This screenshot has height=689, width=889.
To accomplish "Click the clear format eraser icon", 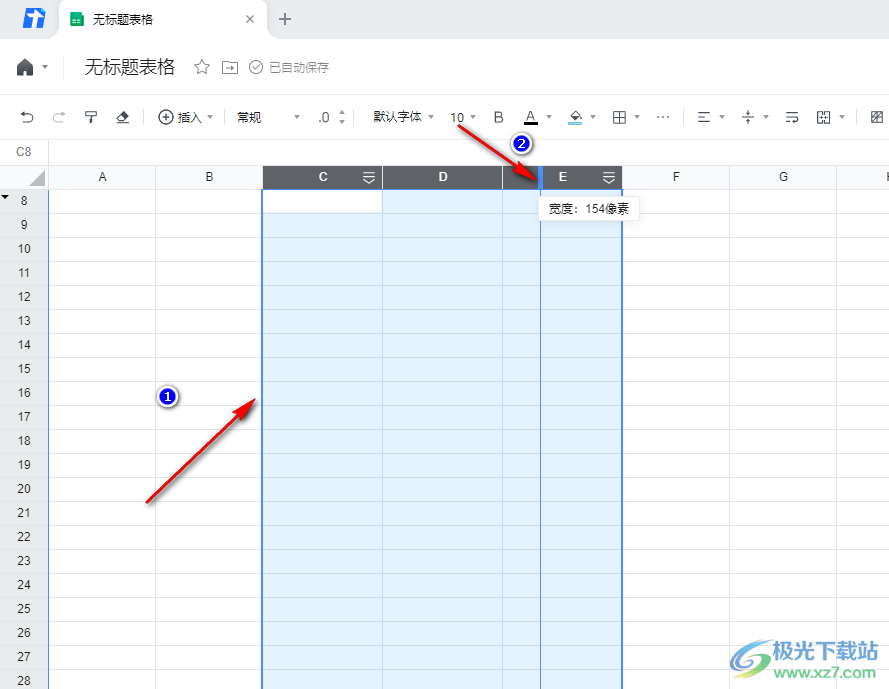I will pos(122,117).
